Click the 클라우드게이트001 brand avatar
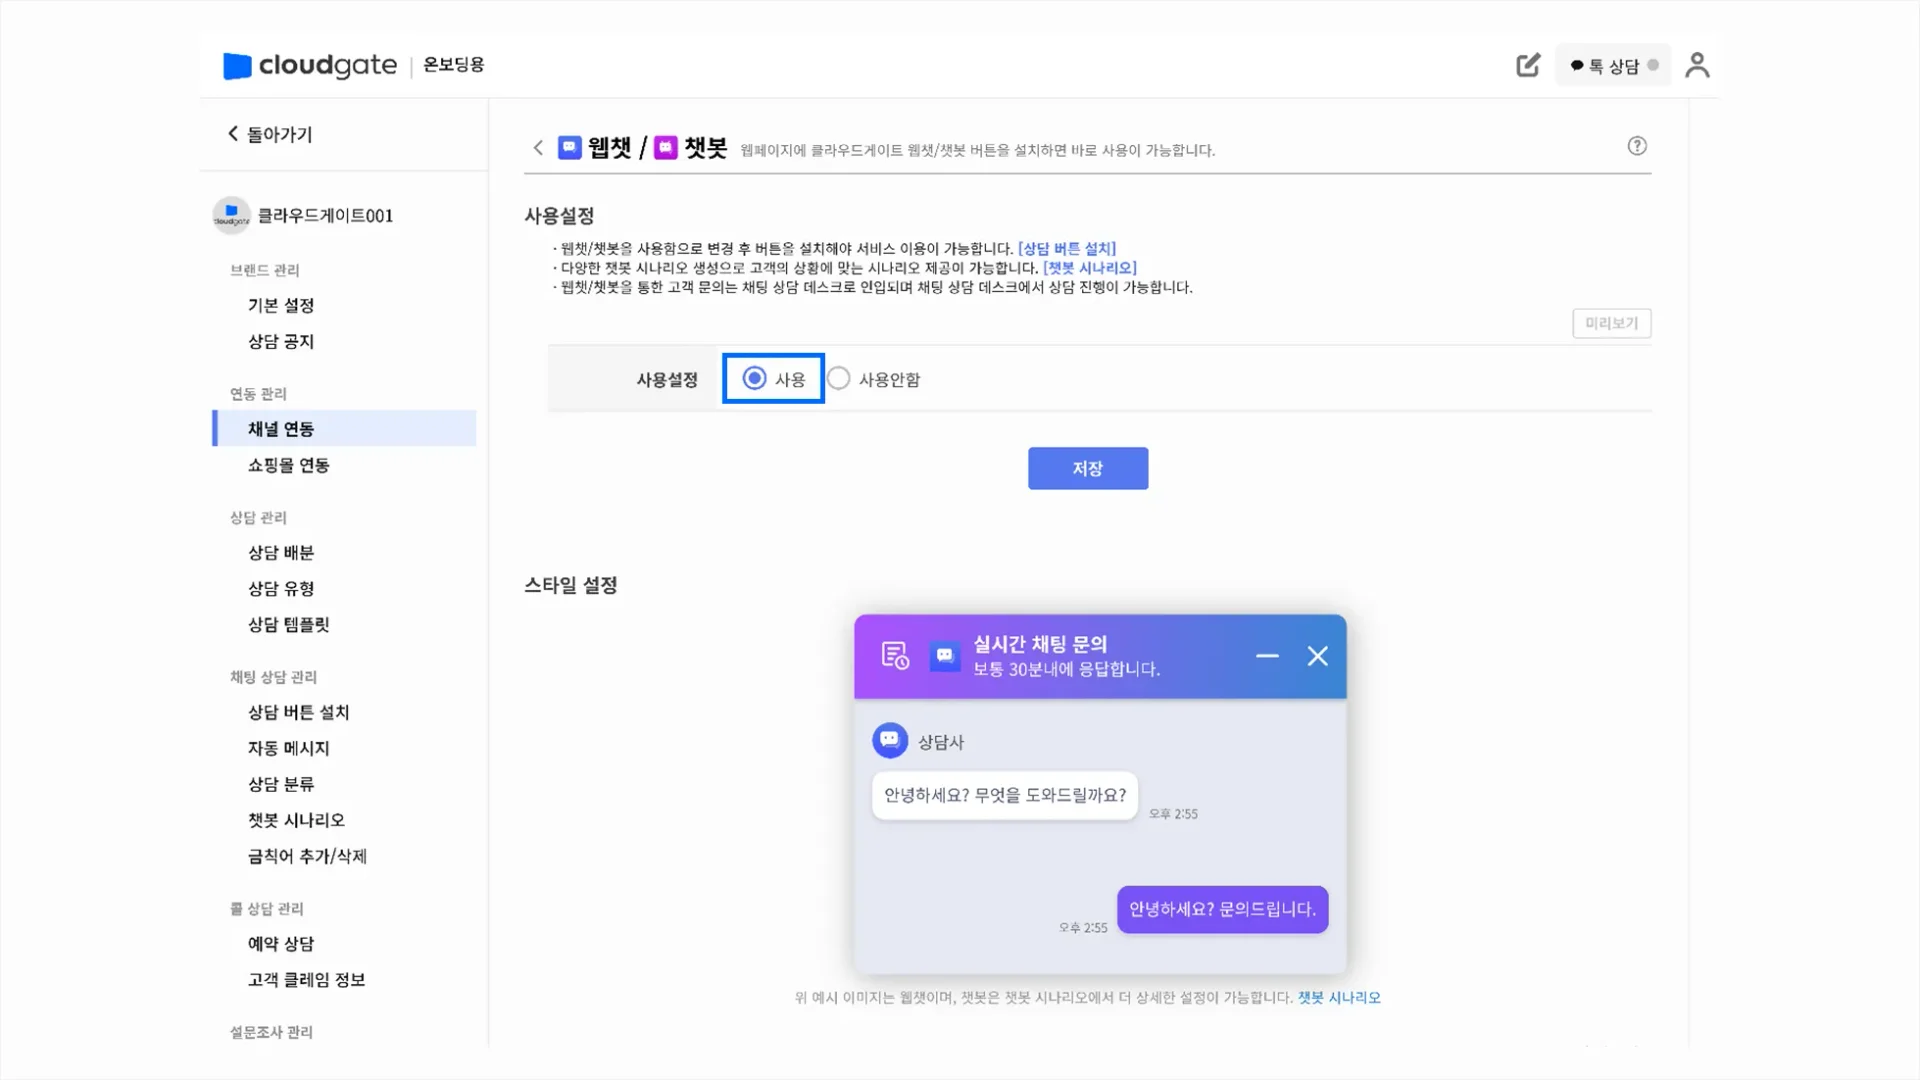The width and height of the screenshot is (1920, 1080). coord(231,215)
